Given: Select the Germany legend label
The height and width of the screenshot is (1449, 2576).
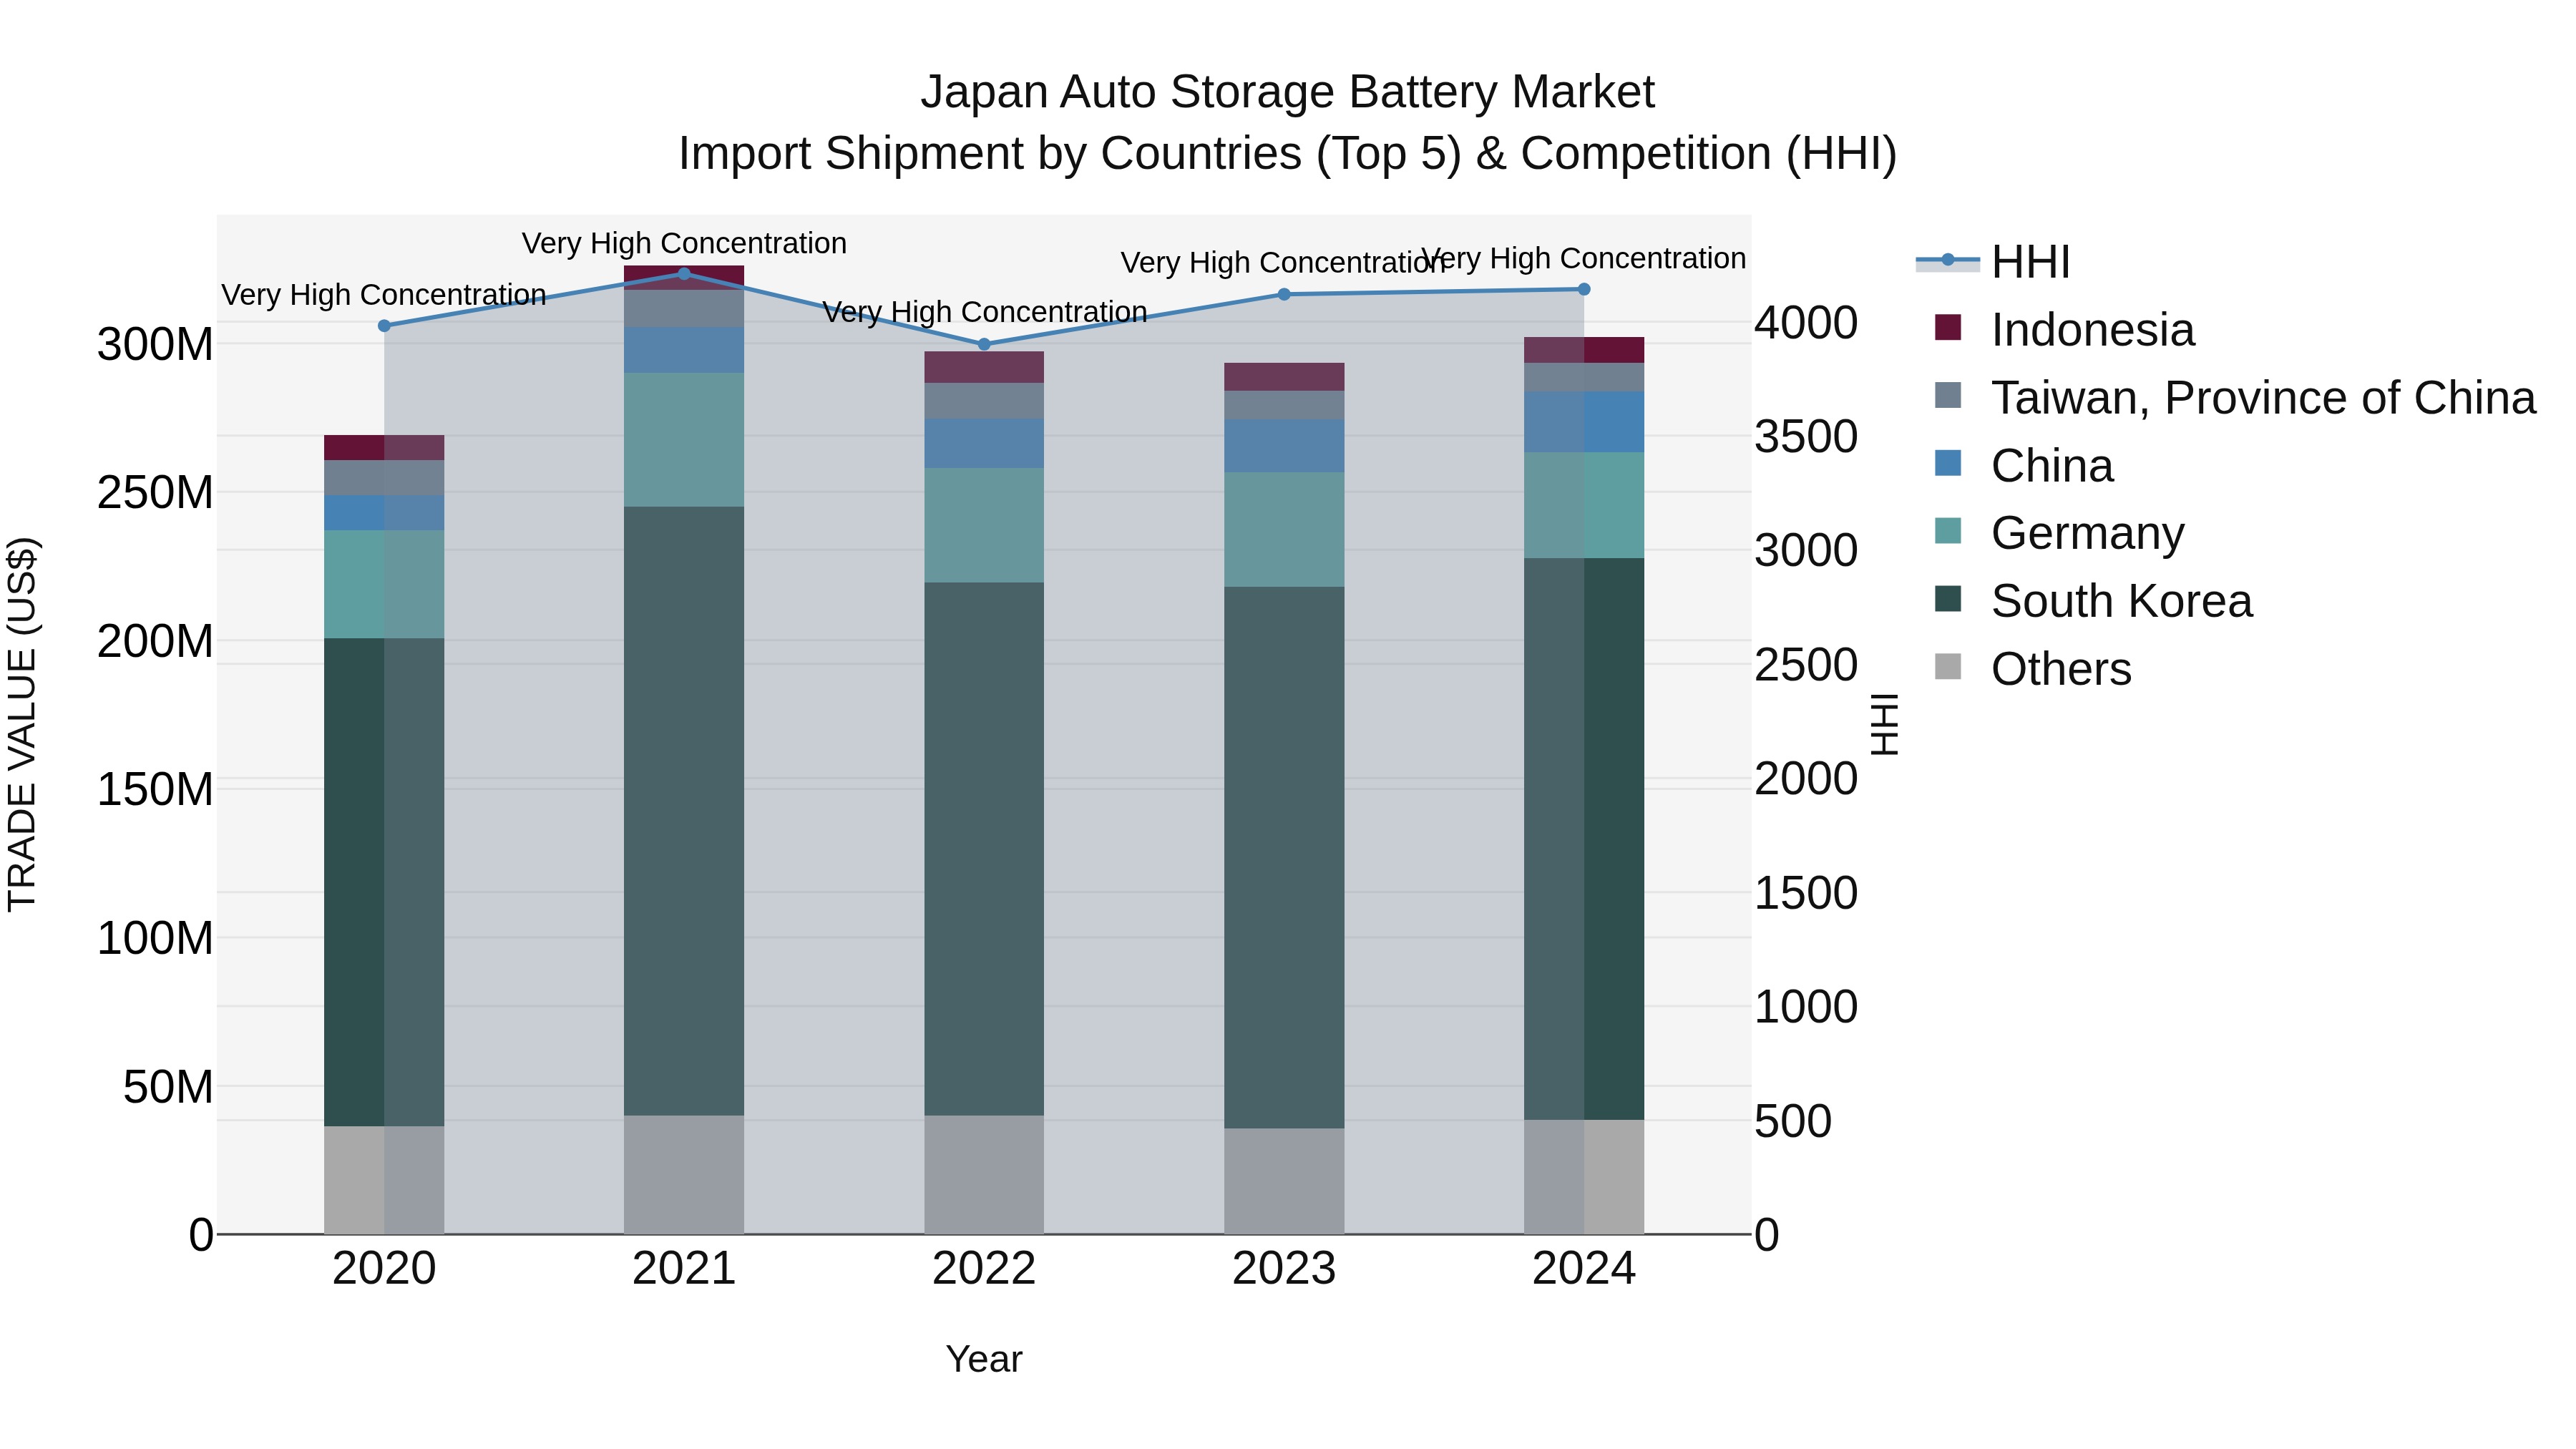Looking at the screenshot, I should (x=2087, y=533).
